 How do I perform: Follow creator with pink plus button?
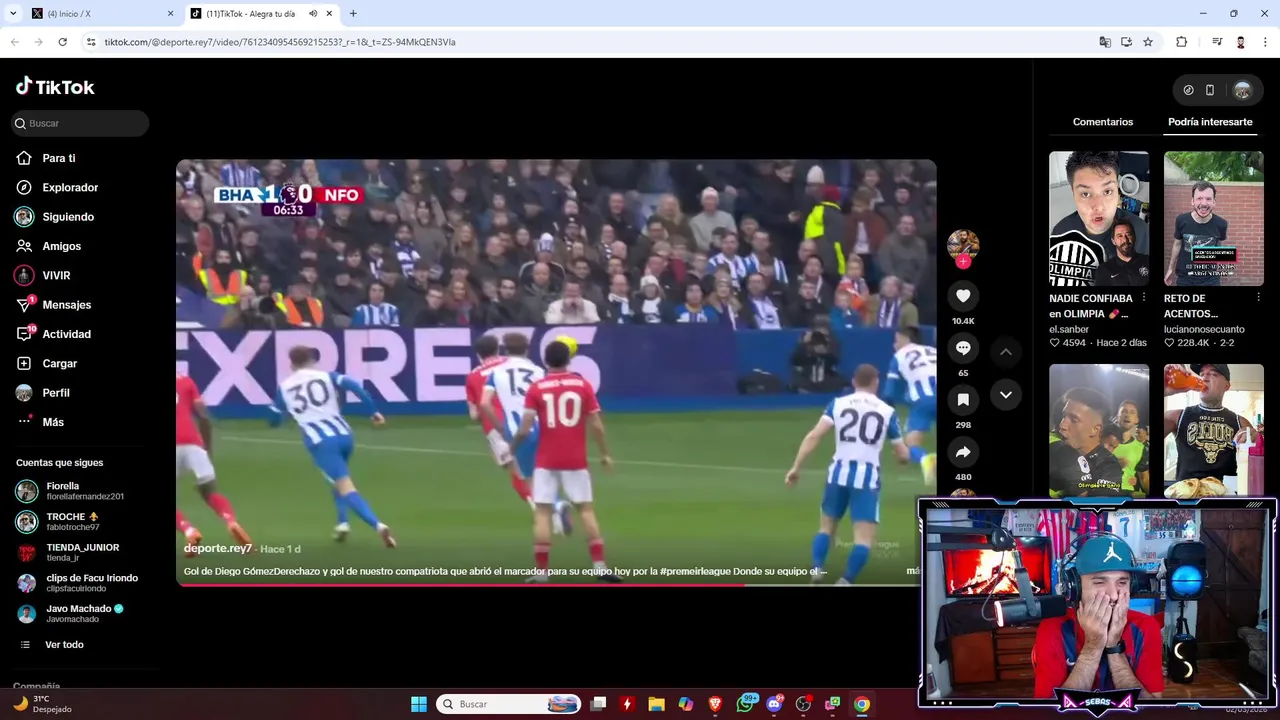click(963, 262)
